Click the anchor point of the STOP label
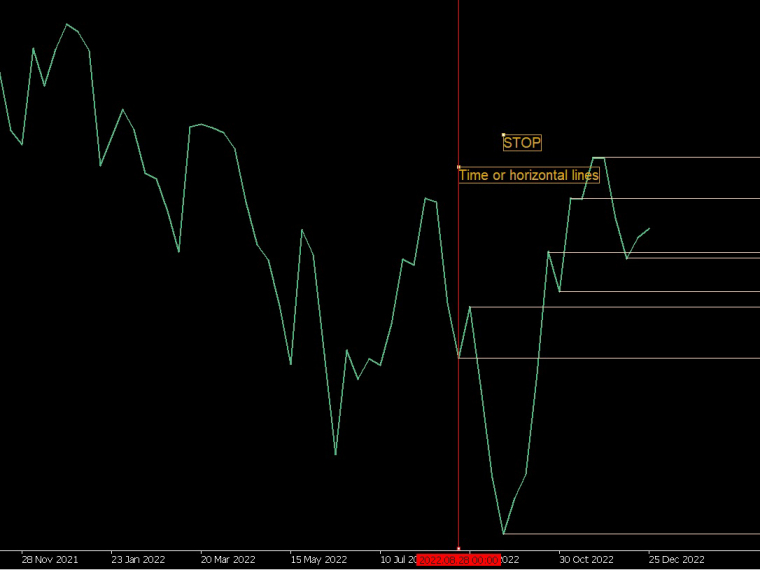This screenshot has width=760, height=570. (504, 135)
